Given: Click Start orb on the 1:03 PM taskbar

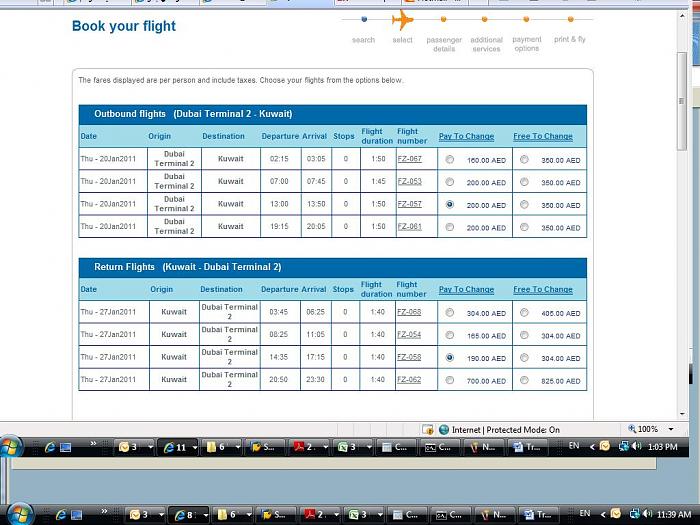Looking at the screenshot, I should pyautogui.click(x=11, y=446).
